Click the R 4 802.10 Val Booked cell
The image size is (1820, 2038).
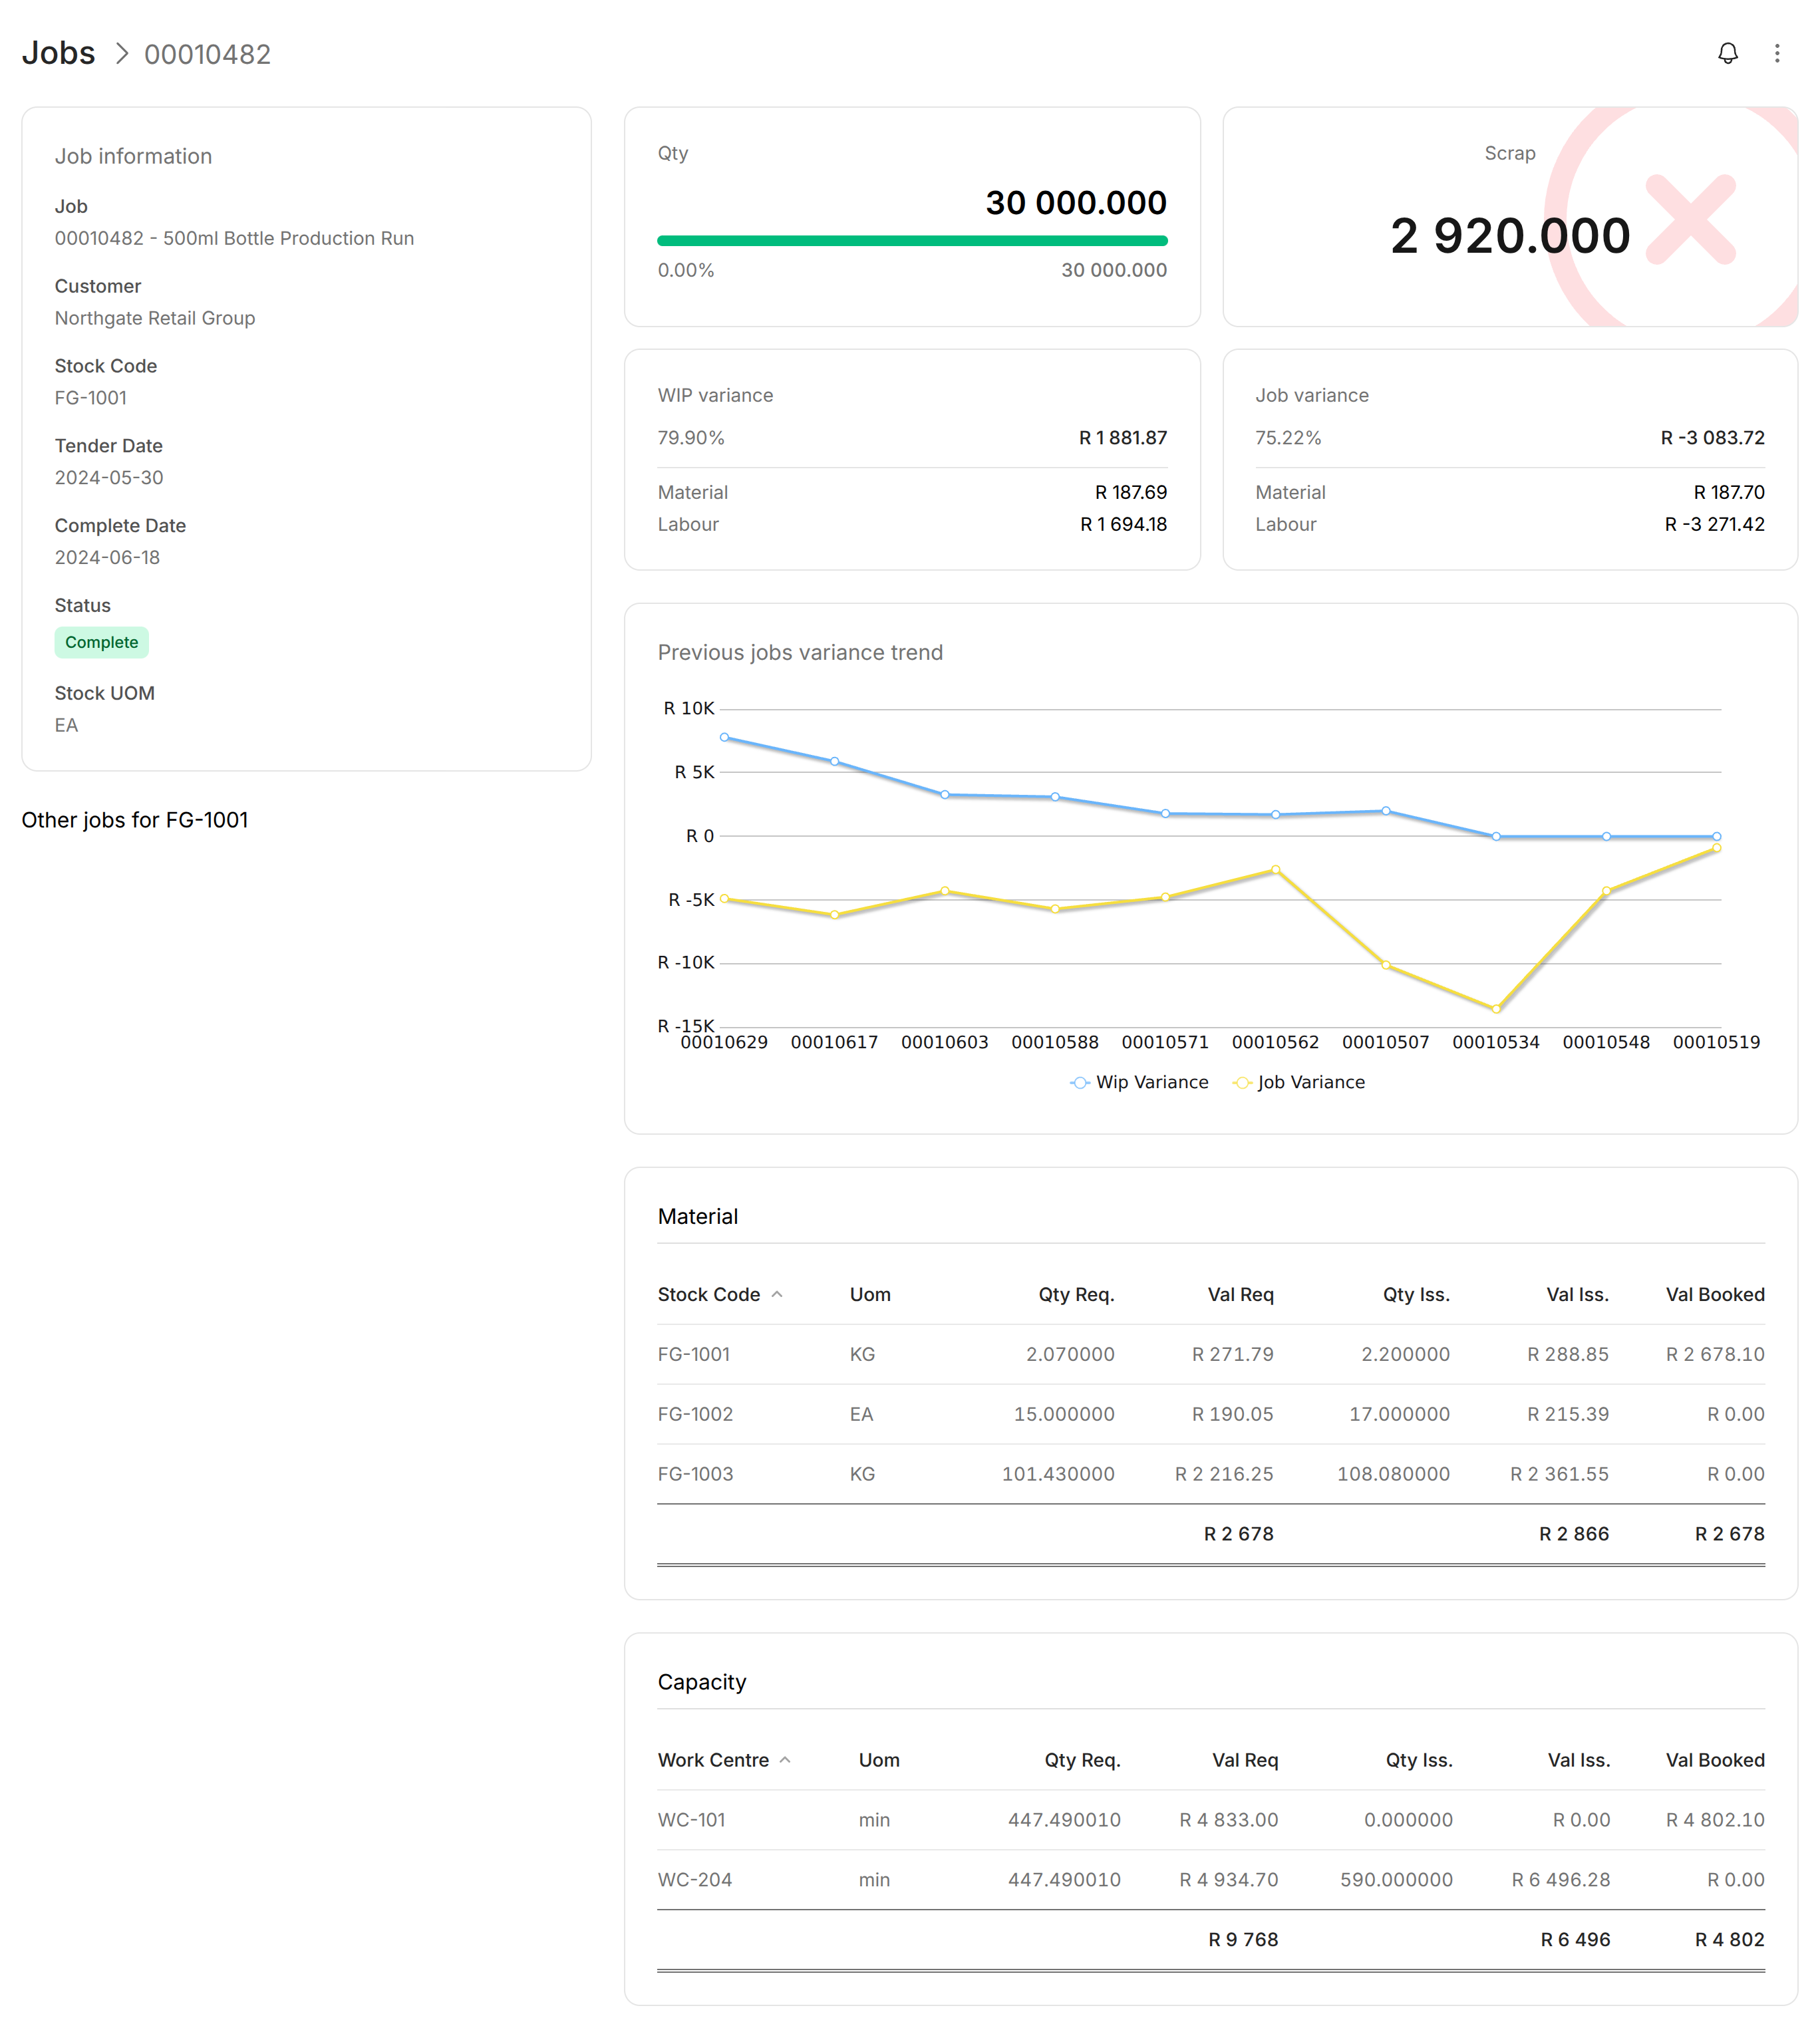[1715, 1820]
